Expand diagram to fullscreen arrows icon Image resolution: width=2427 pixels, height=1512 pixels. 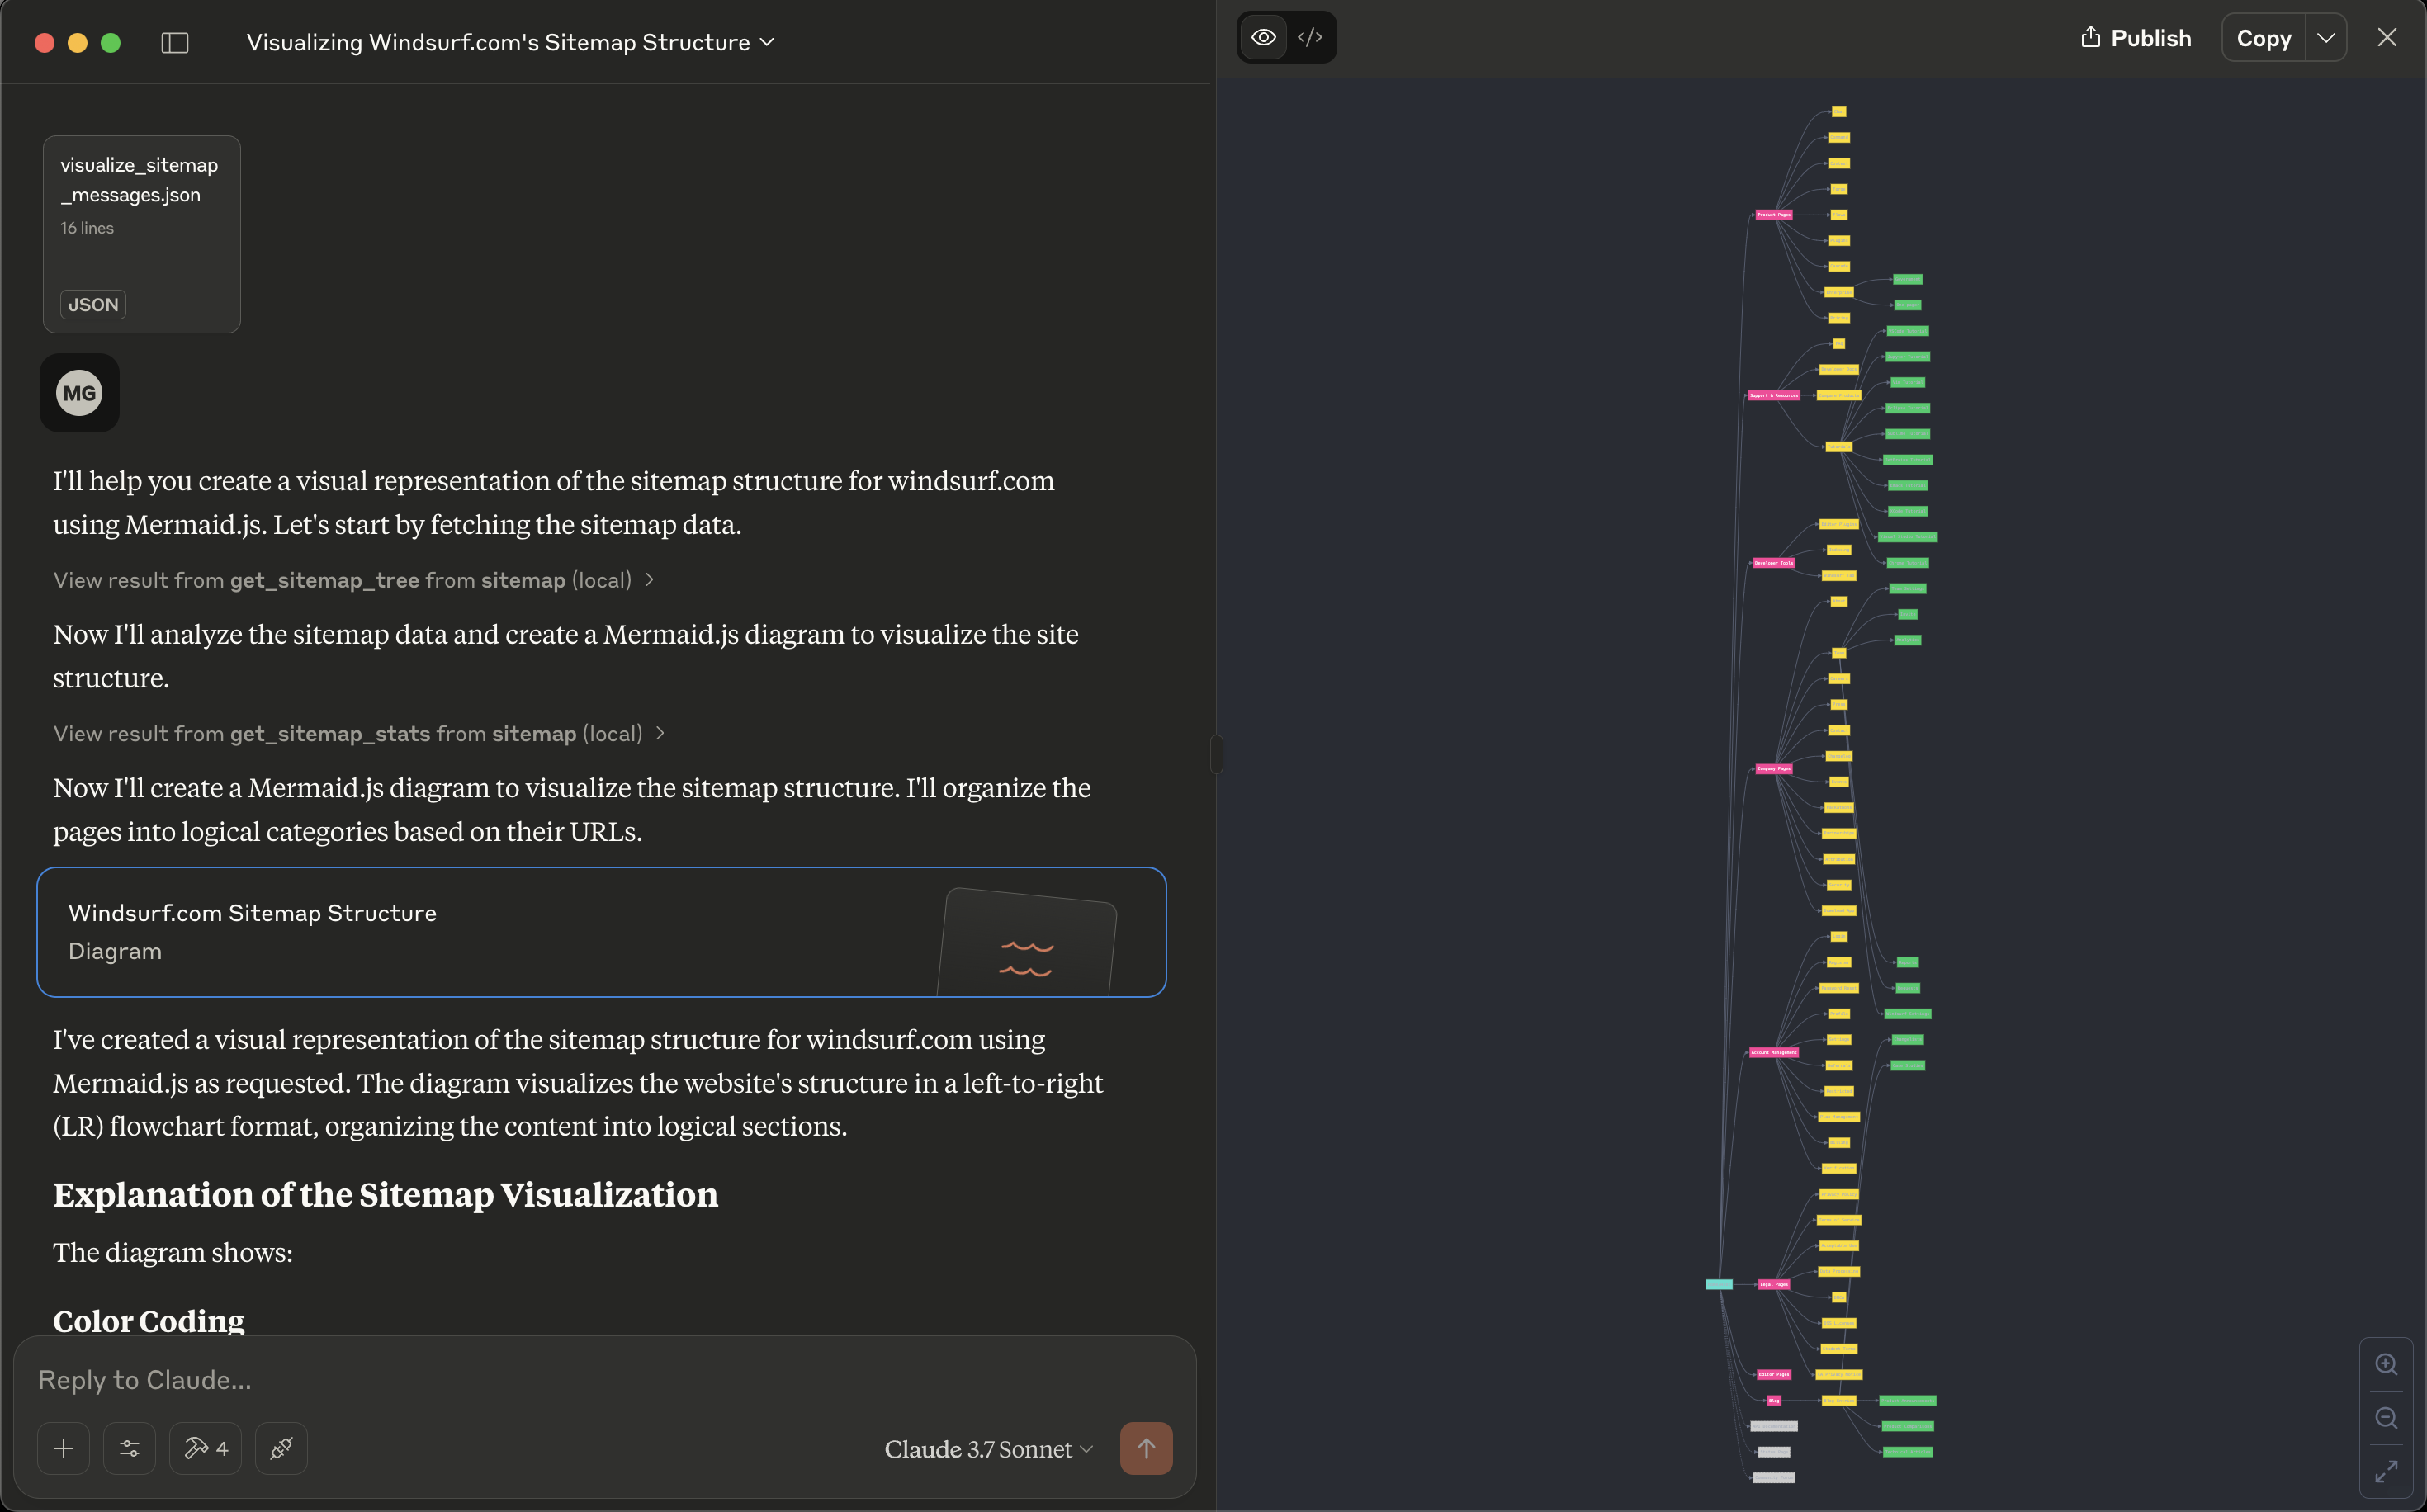coord(2386,1472)
